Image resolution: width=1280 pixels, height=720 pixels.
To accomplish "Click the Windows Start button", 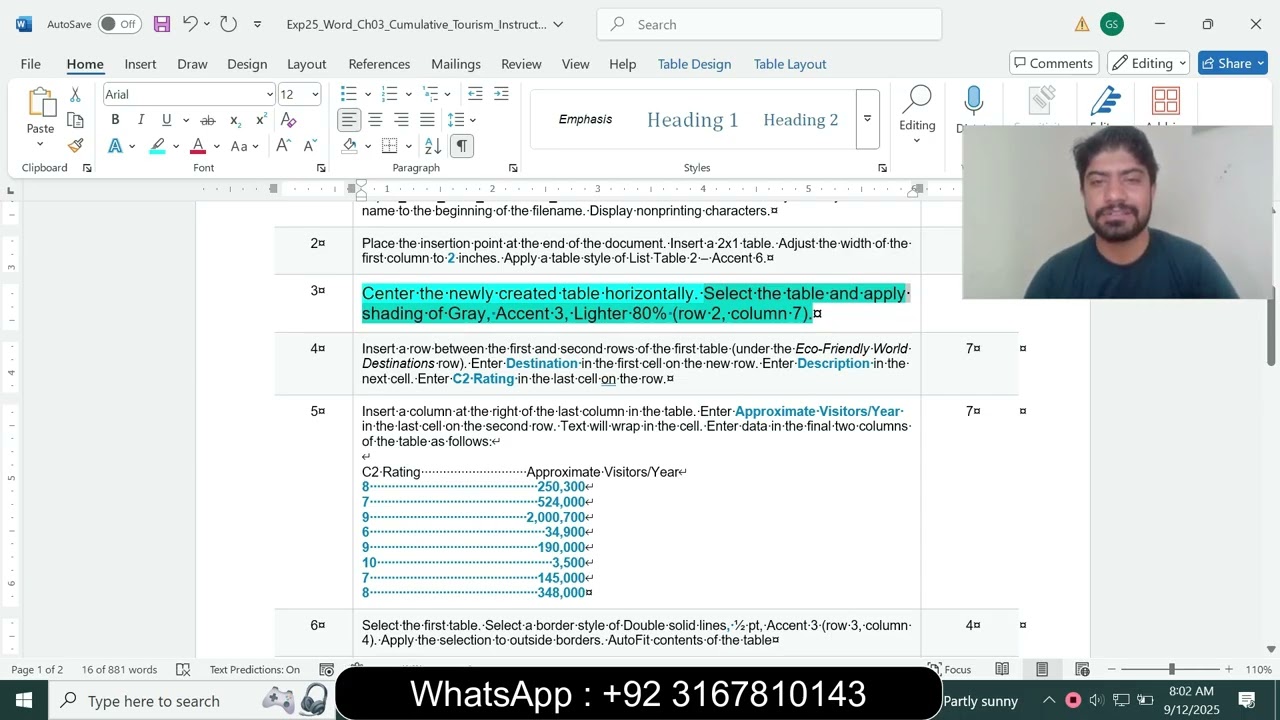I will pyautogui.click(x=24, y=700).
